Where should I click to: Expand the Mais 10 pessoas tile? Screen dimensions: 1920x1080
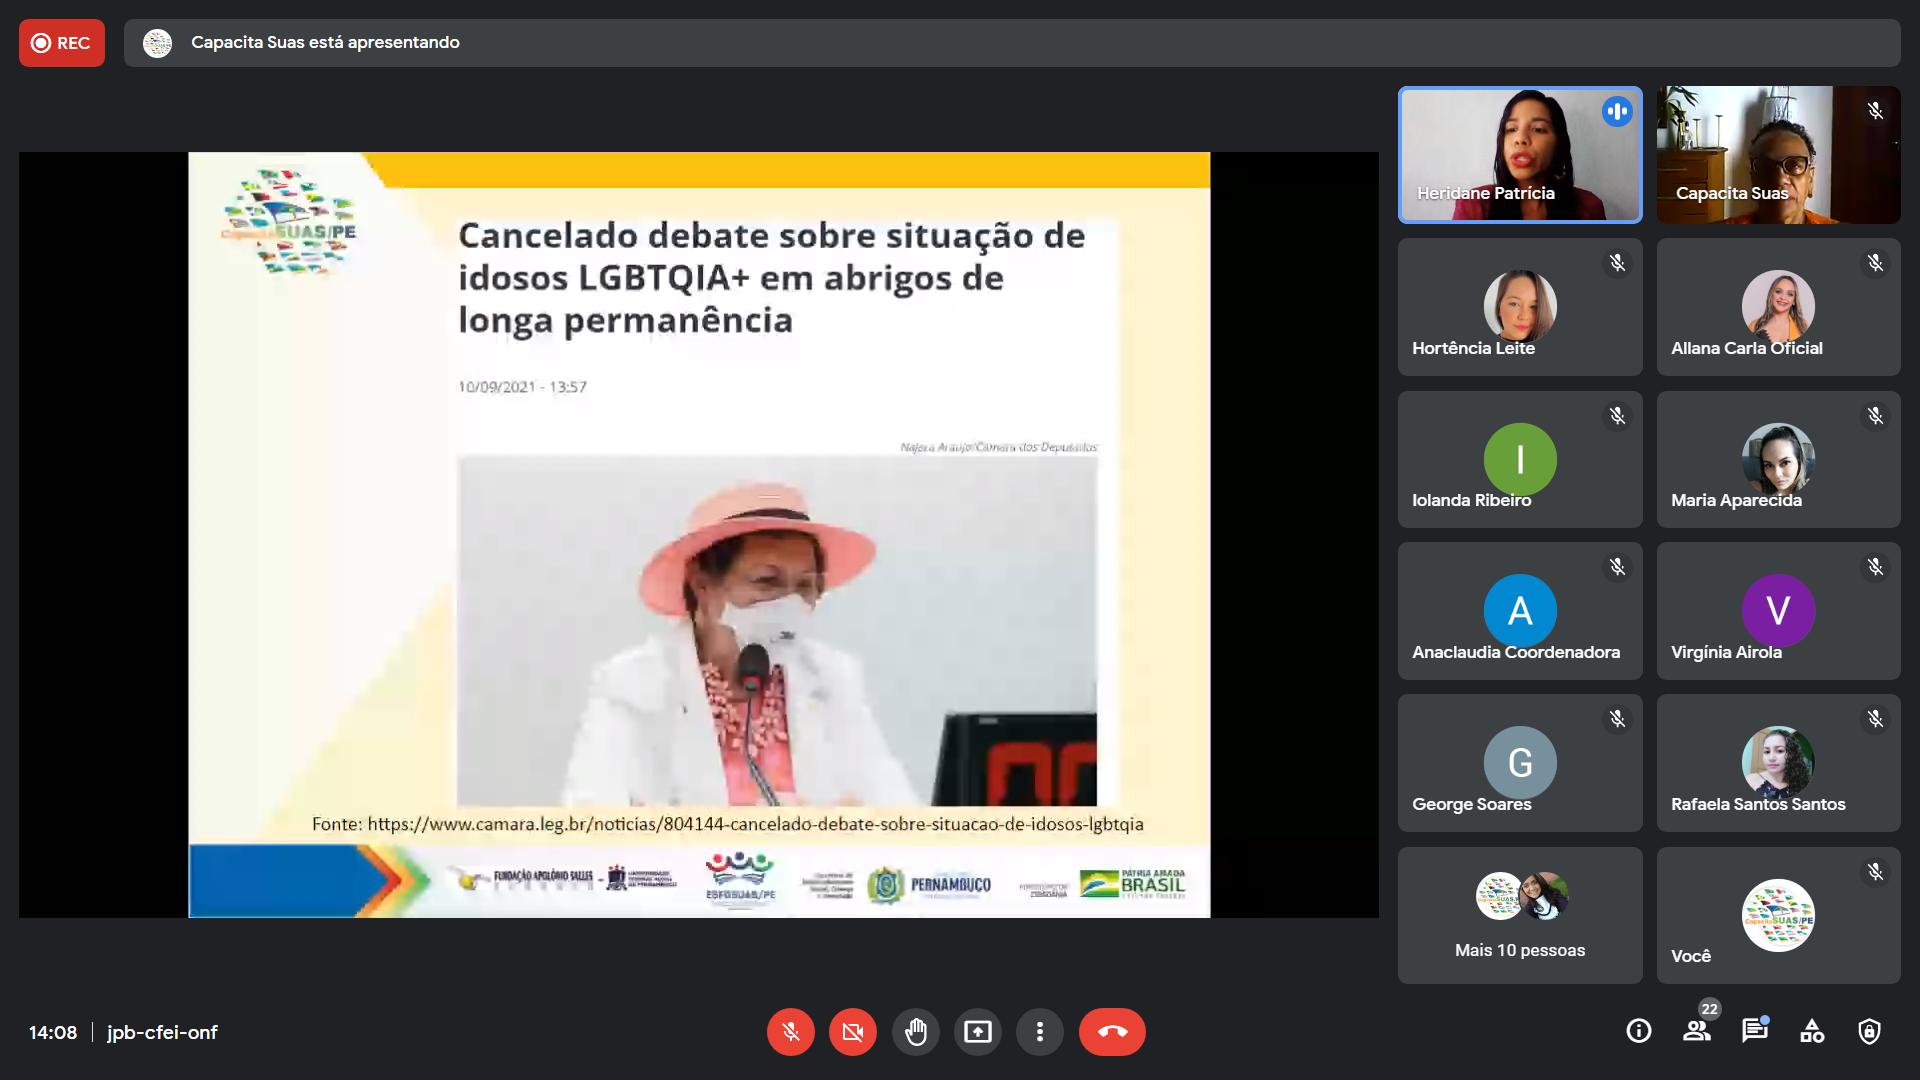[1519, 915]
